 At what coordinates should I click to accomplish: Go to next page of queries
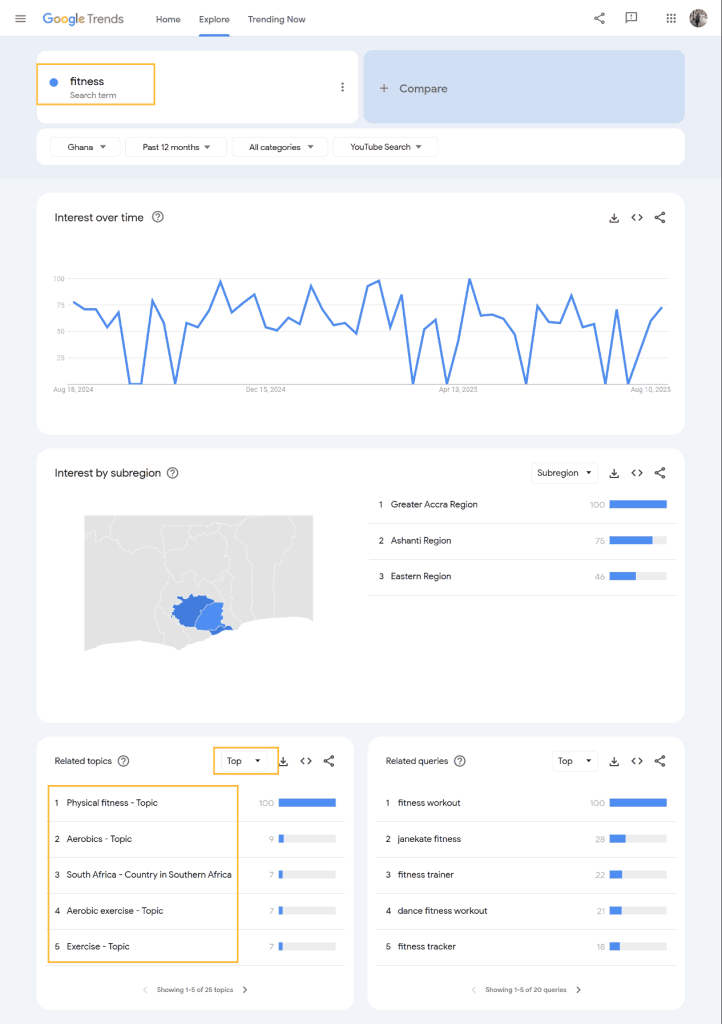pos(578,990)
